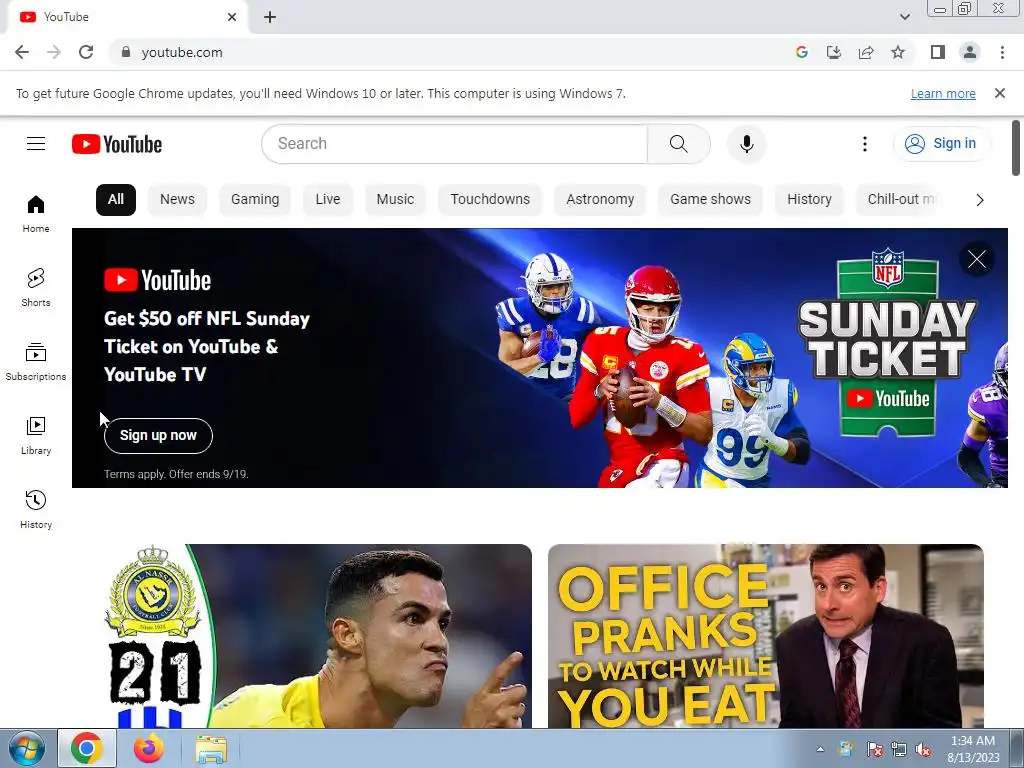Click the taskbar clock showing 1:34 AM
The height and width of the screenshot is (768, 1024).
973,749
